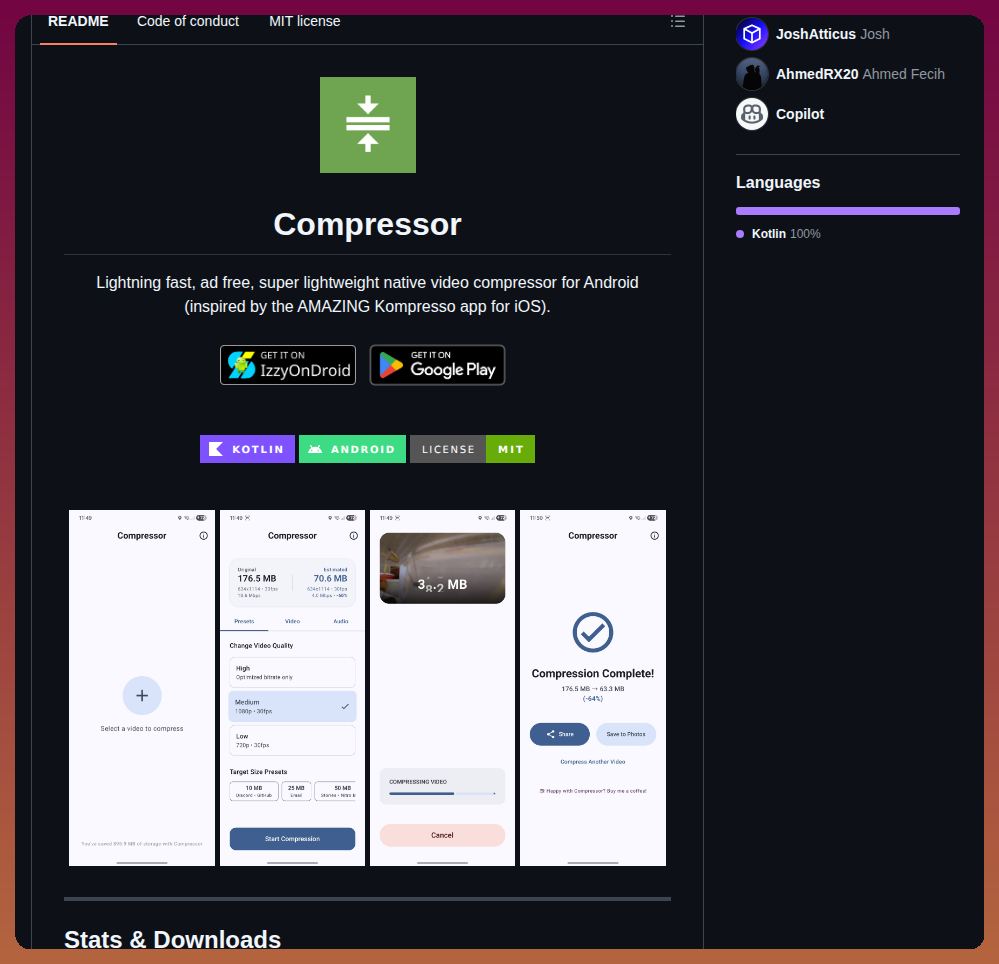999x964 pixels.
Task: Open second screenshot showing video quality presets
Action: click(x=292, y=687)
